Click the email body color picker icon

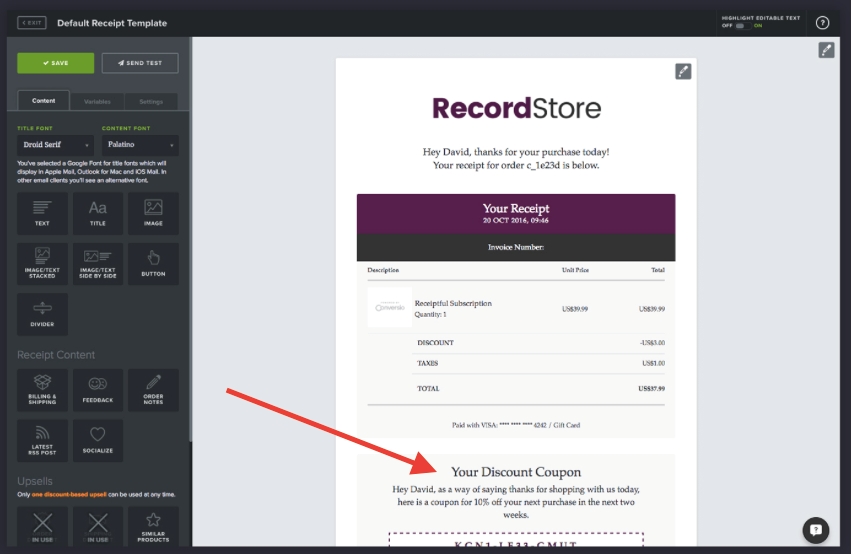point(683,71)
